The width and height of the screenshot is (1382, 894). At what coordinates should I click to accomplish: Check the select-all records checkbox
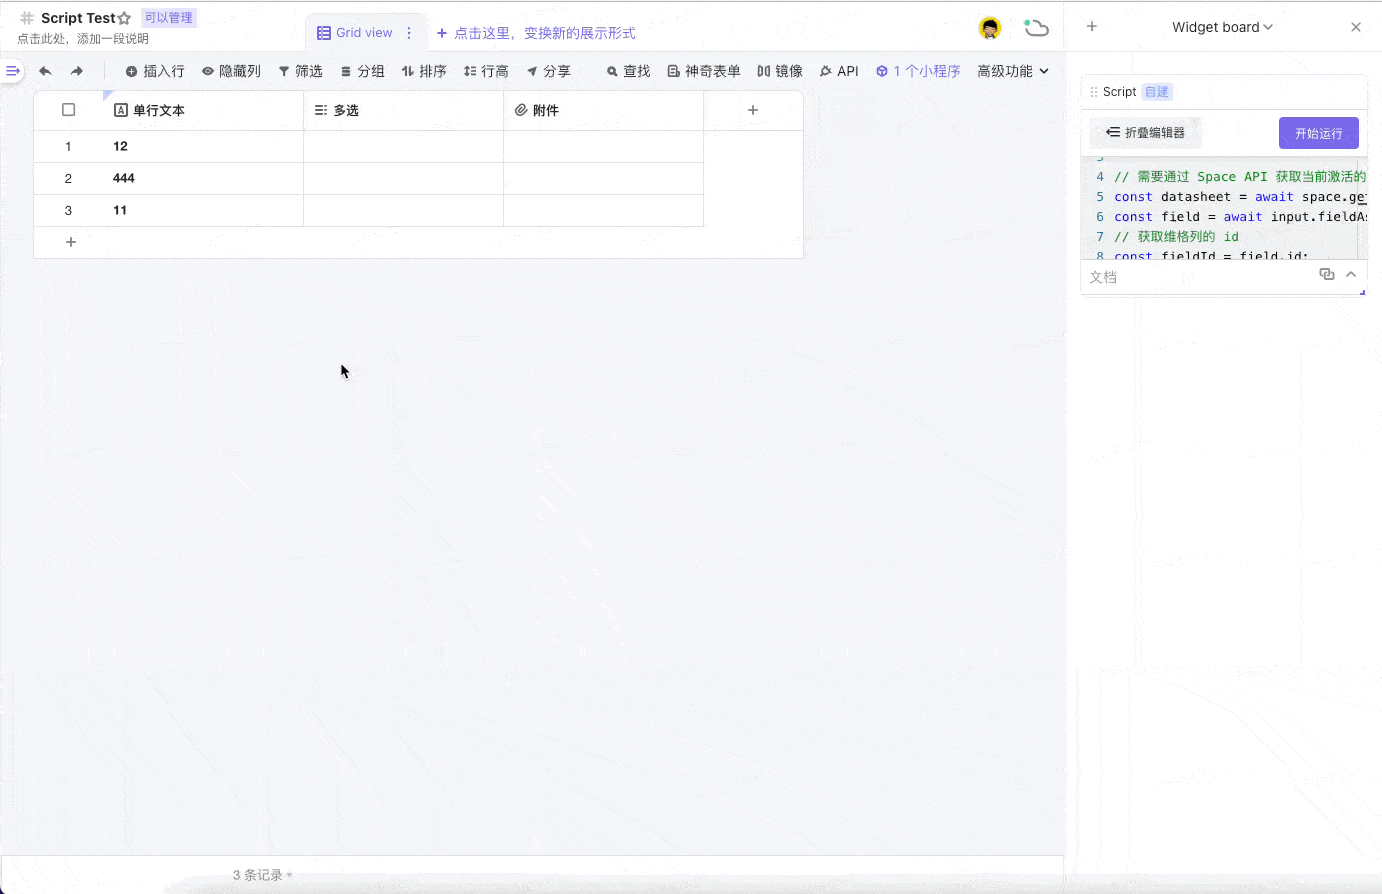[69, 110]
